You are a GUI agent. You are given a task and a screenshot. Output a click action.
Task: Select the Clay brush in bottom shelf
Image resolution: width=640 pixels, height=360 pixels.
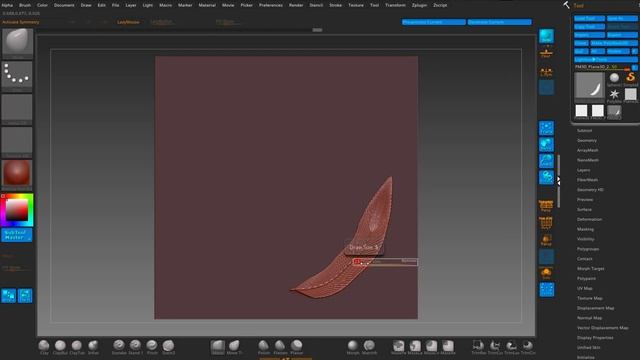point(44,346)
